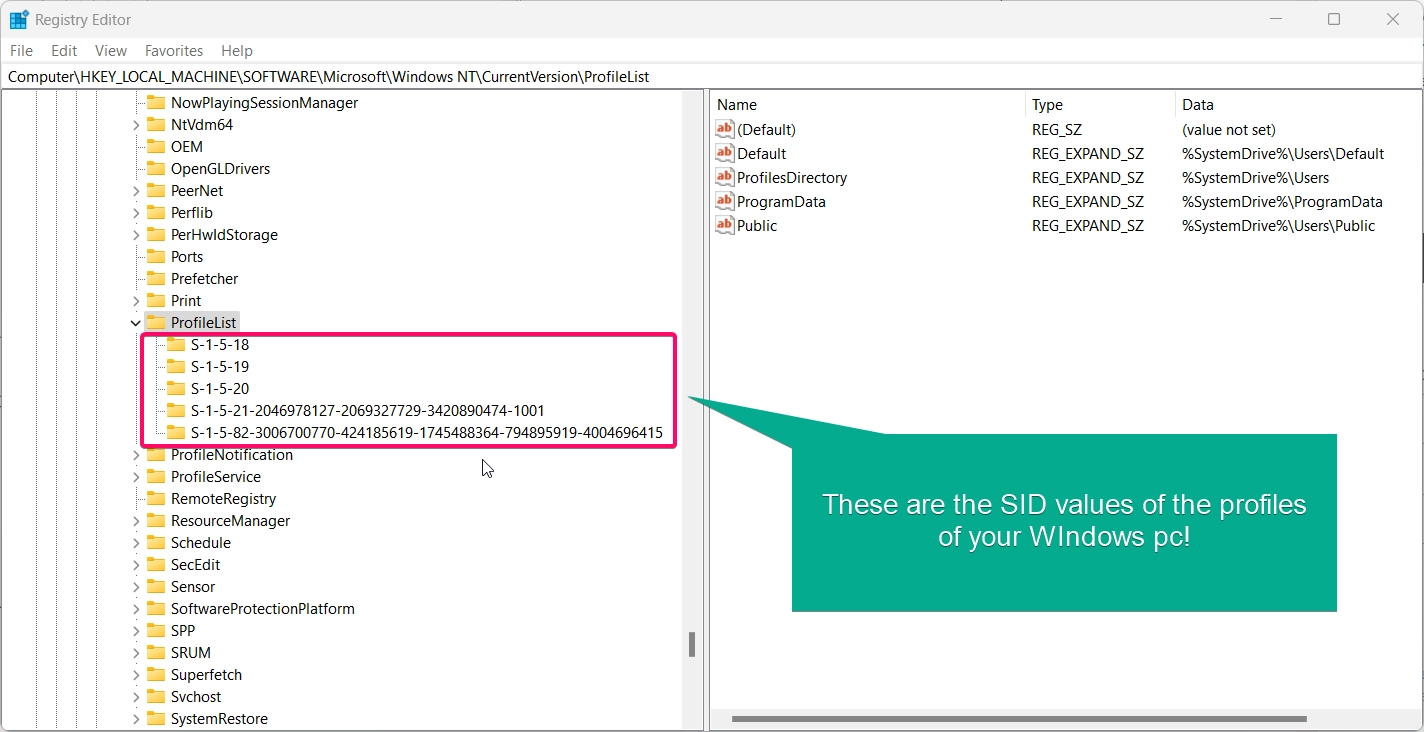
Task: Expand the Schedule key
Action: pos(136,543)
